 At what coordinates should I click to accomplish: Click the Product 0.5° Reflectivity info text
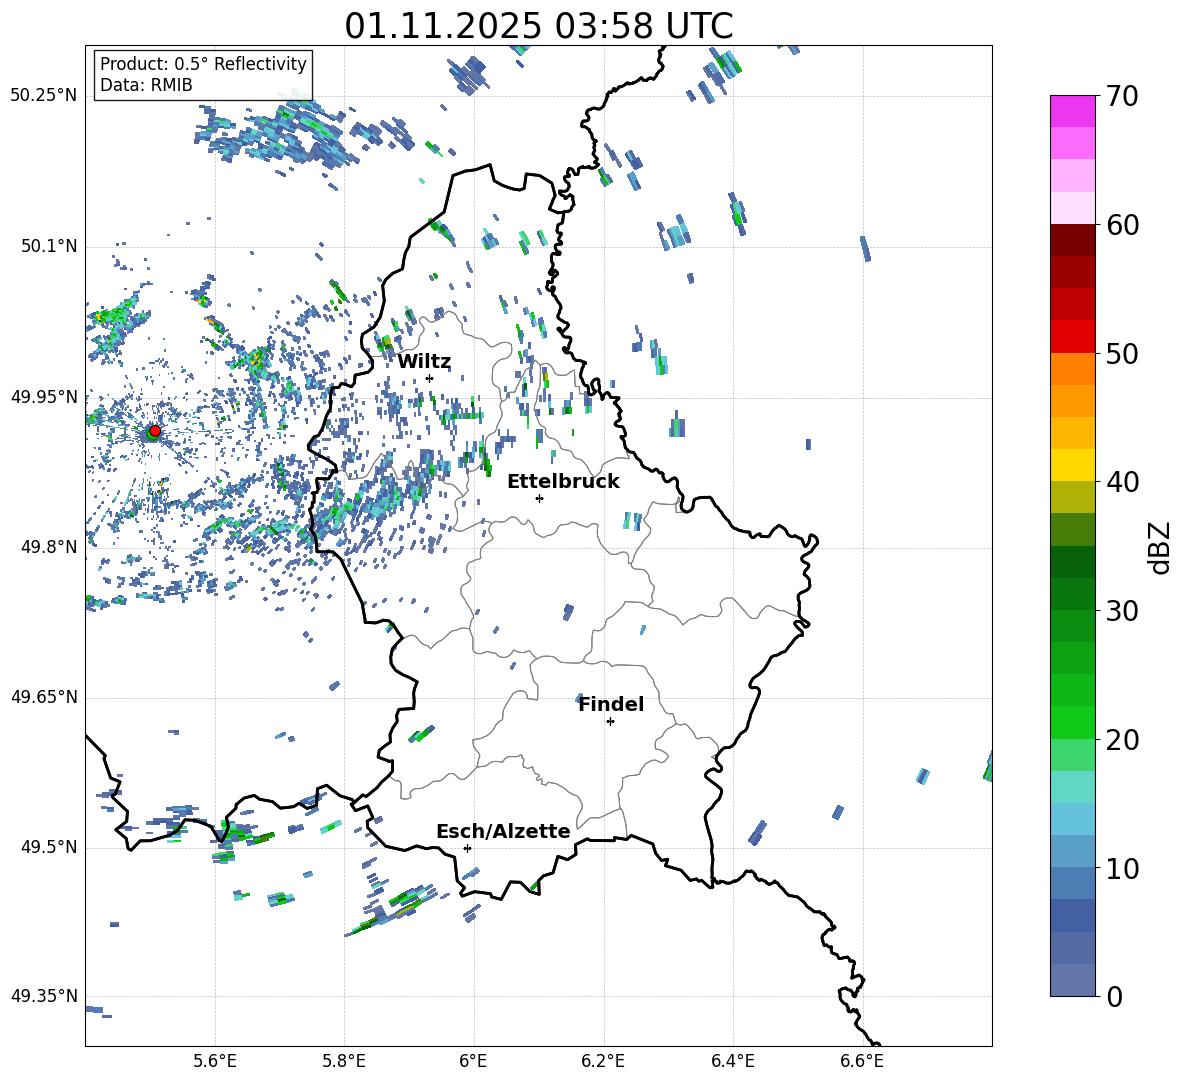click(x=203, y=64)
